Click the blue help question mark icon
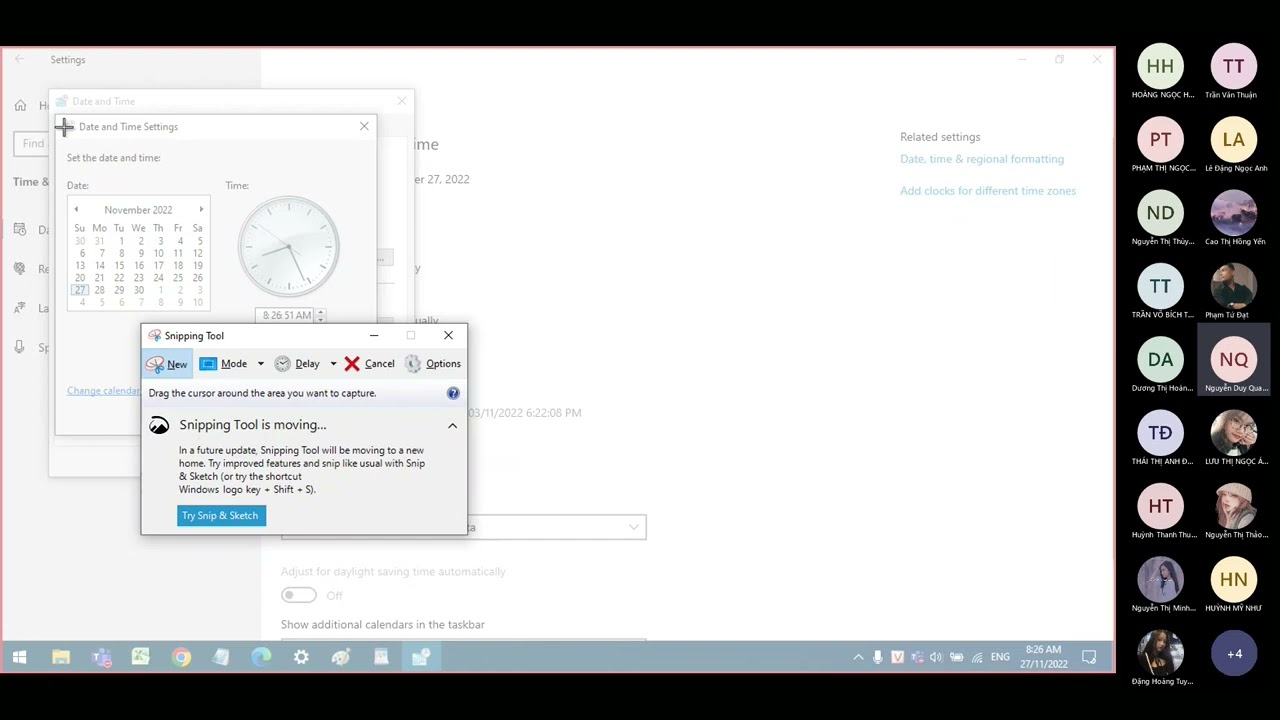 click(453, 393)
